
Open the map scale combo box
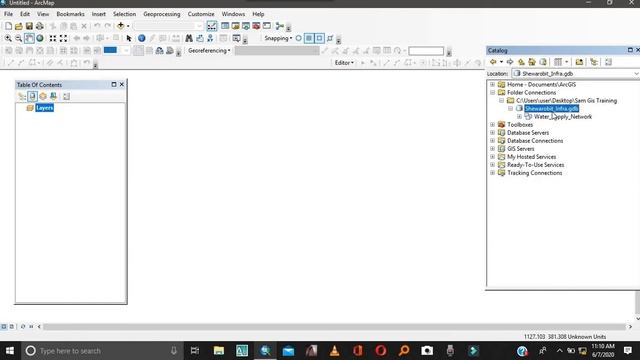pyautogui.click(x=199, y=26)
